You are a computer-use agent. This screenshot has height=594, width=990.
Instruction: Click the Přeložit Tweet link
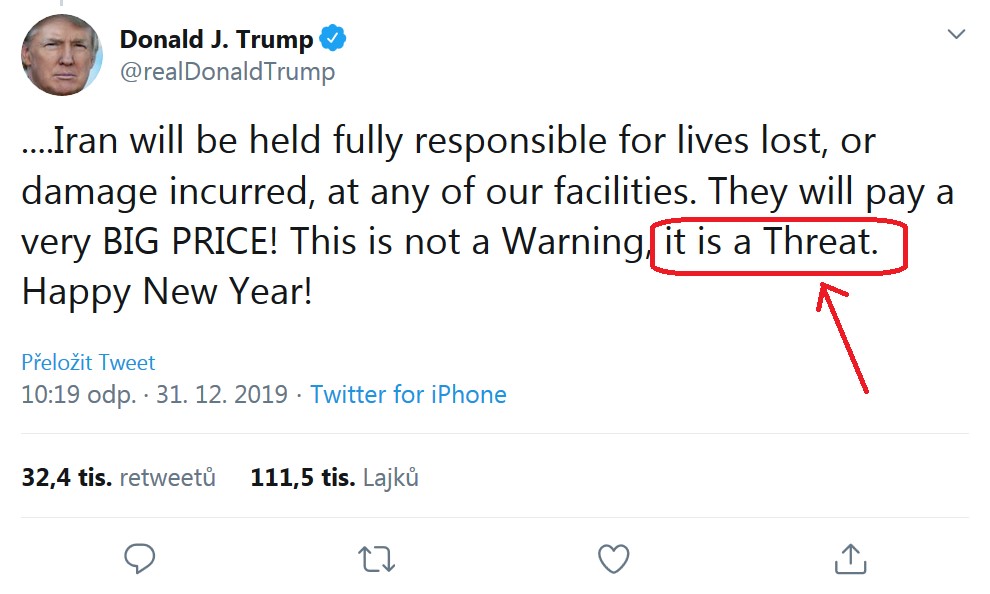pyautogui.click(x=88, y=362)
